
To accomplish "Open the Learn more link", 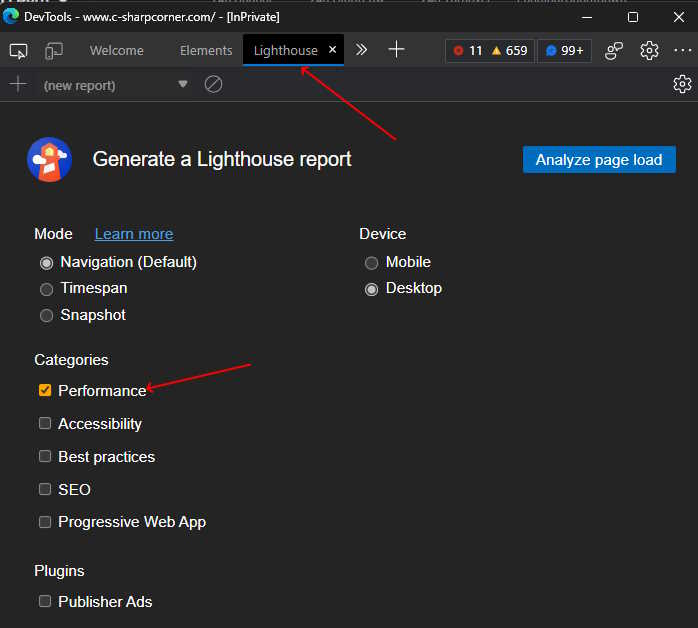I will tap(134, 234).
